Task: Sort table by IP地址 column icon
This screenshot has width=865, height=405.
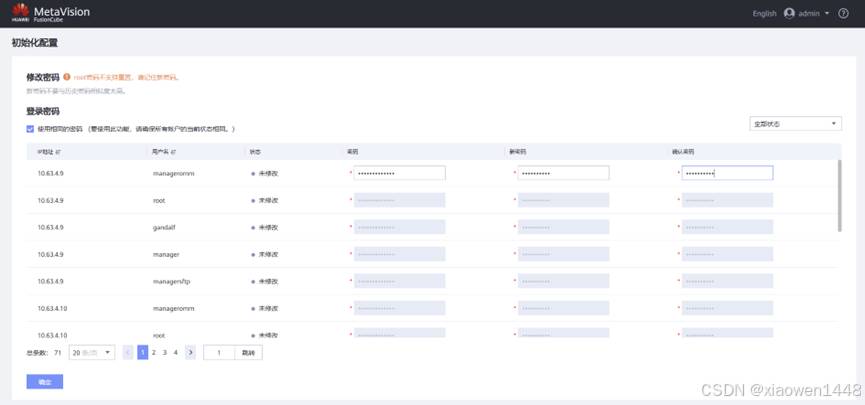Action: (x=58, y=152)
